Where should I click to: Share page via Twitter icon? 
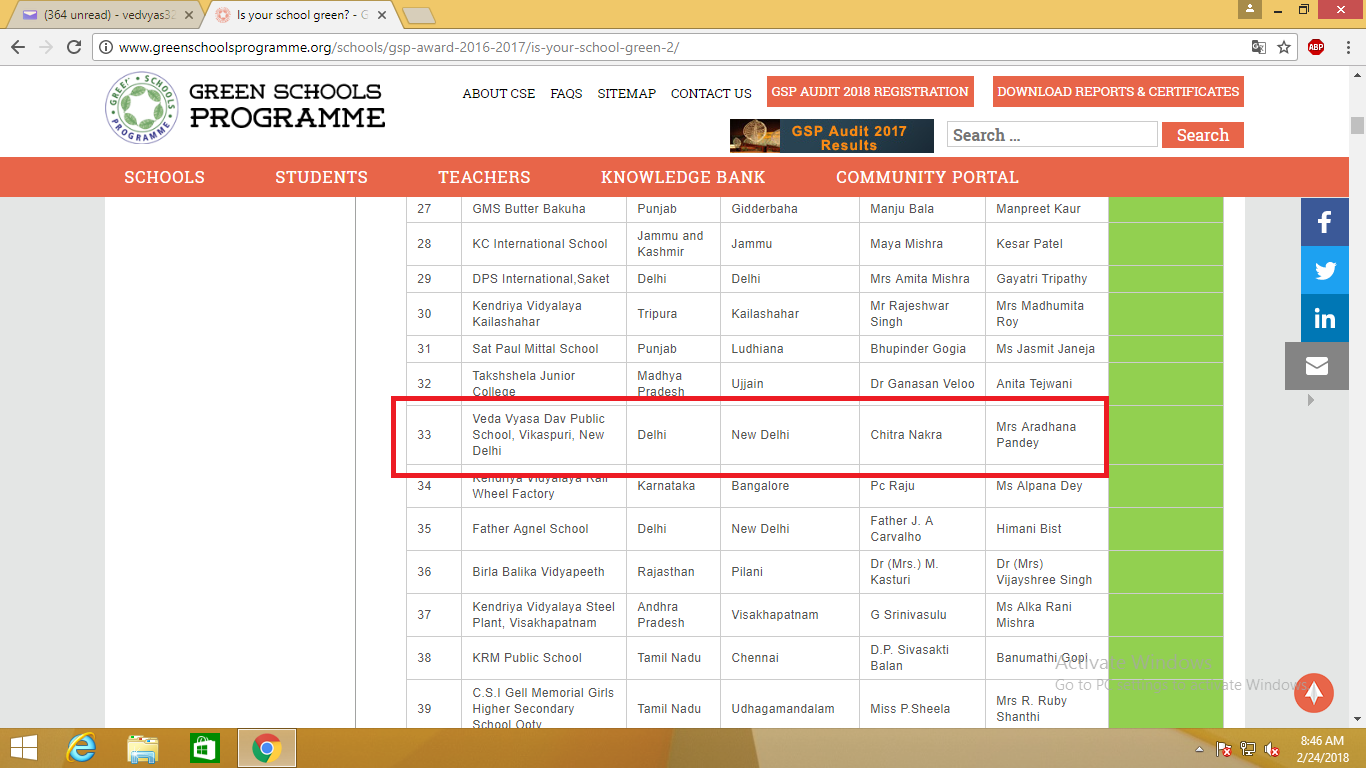[1324, 270]
